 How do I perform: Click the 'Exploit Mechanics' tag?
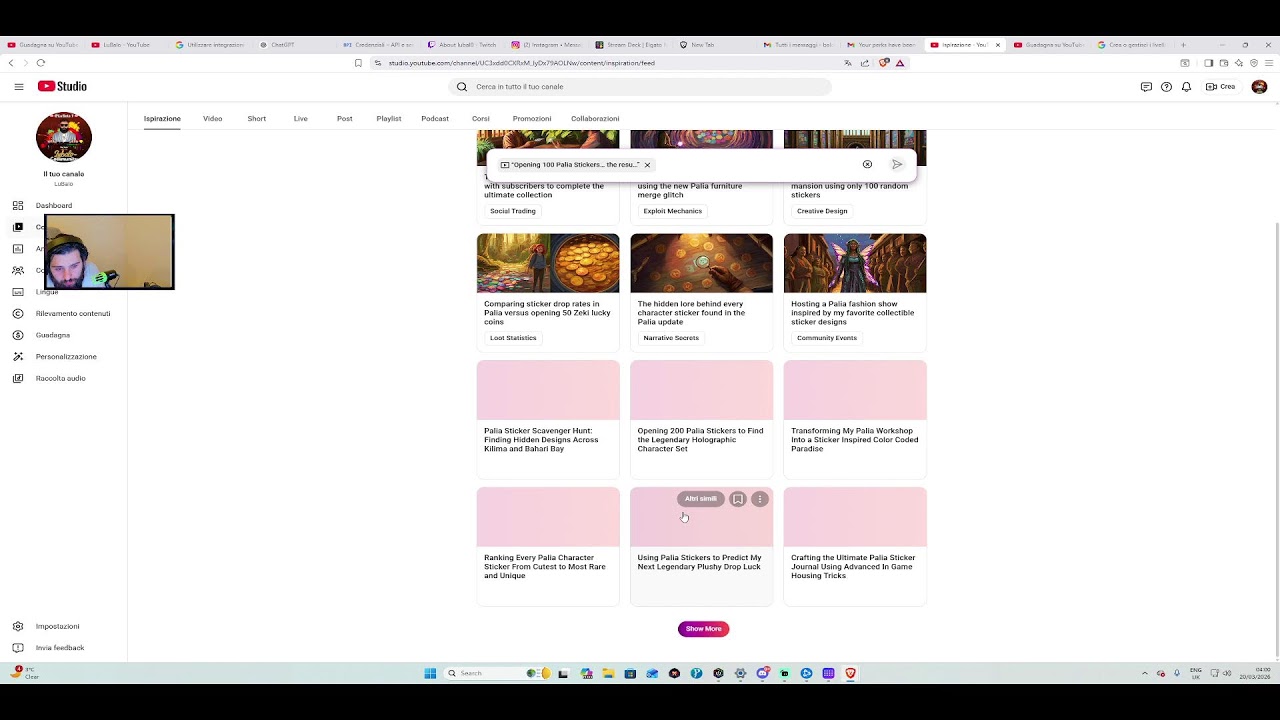click(672, 211)
